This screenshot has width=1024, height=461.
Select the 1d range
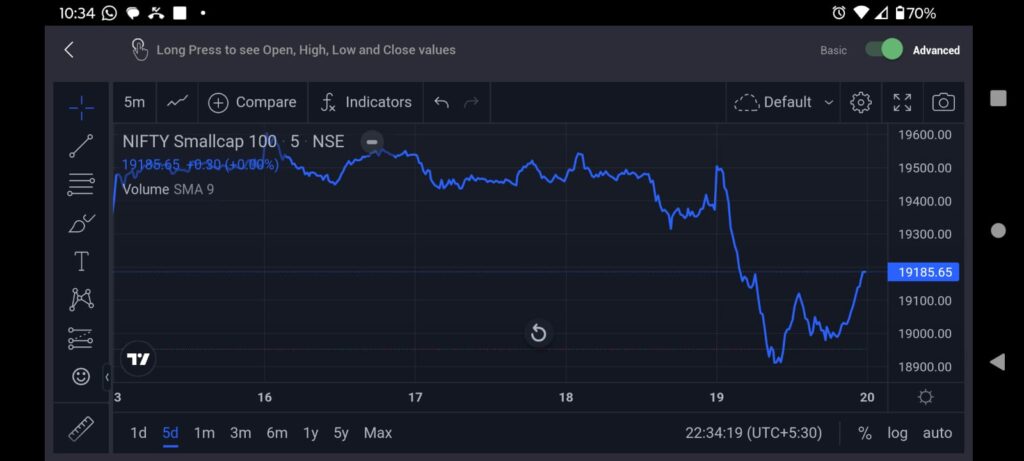pos(138,433)
